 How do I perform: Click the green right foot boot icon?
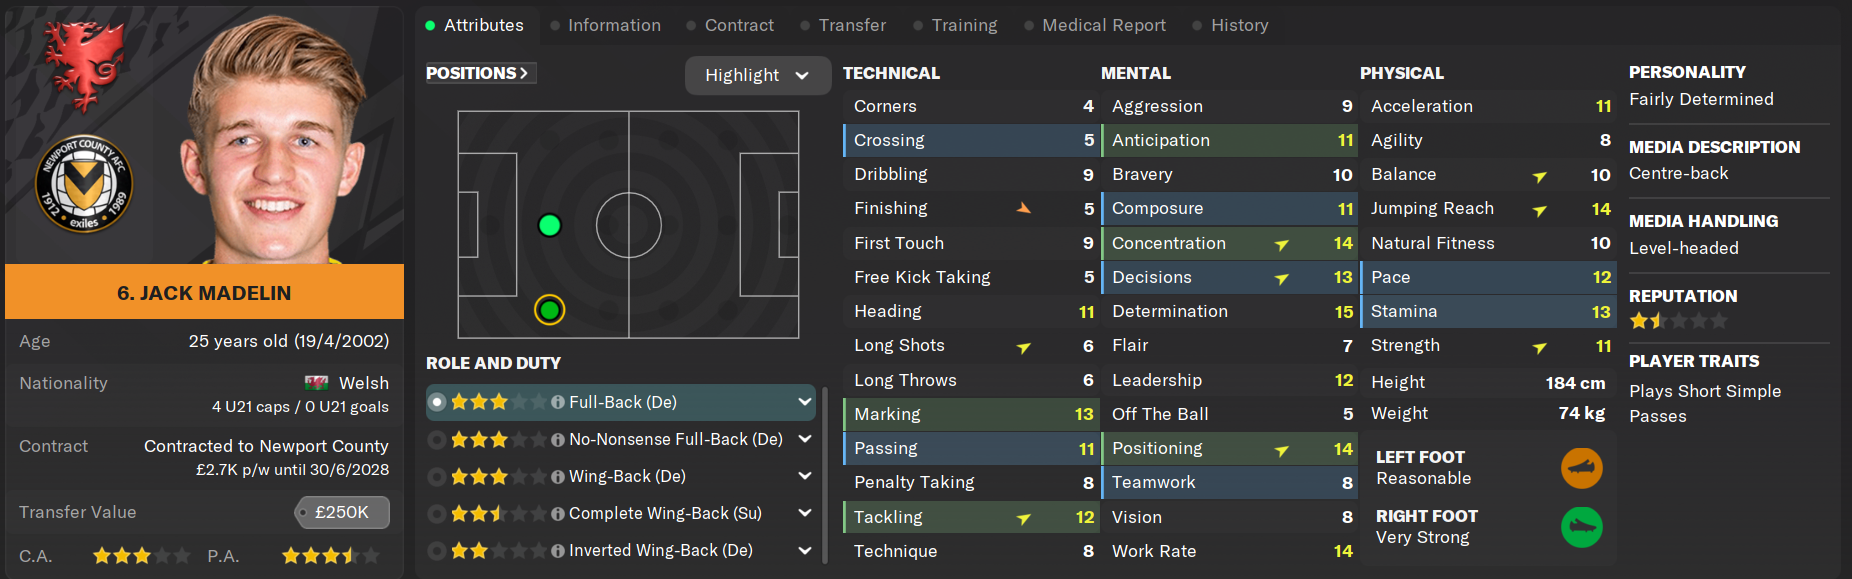point(1581,527)
